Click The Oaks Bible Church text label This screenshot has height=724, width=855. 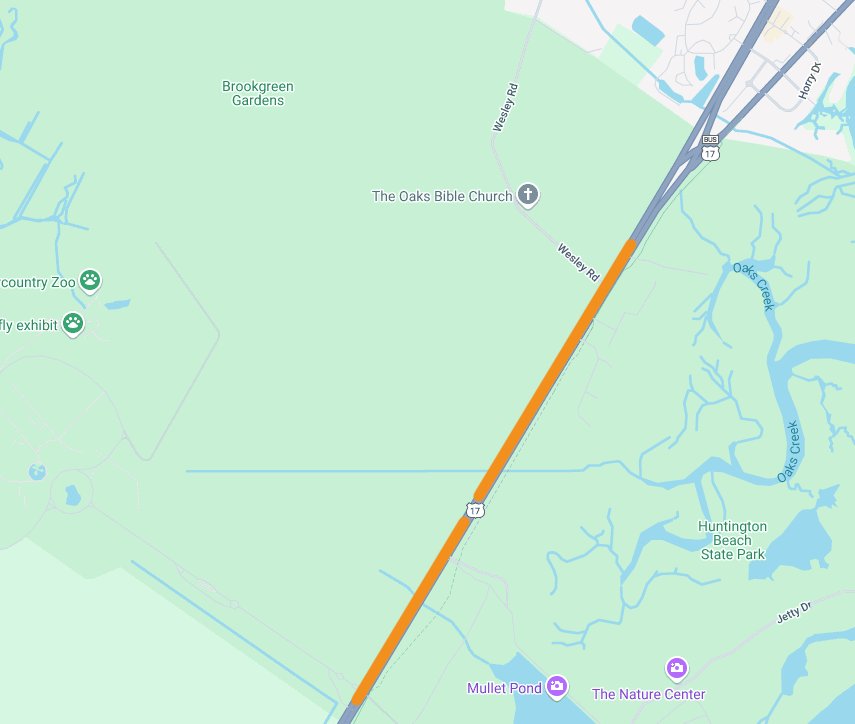tap(442, 196)
